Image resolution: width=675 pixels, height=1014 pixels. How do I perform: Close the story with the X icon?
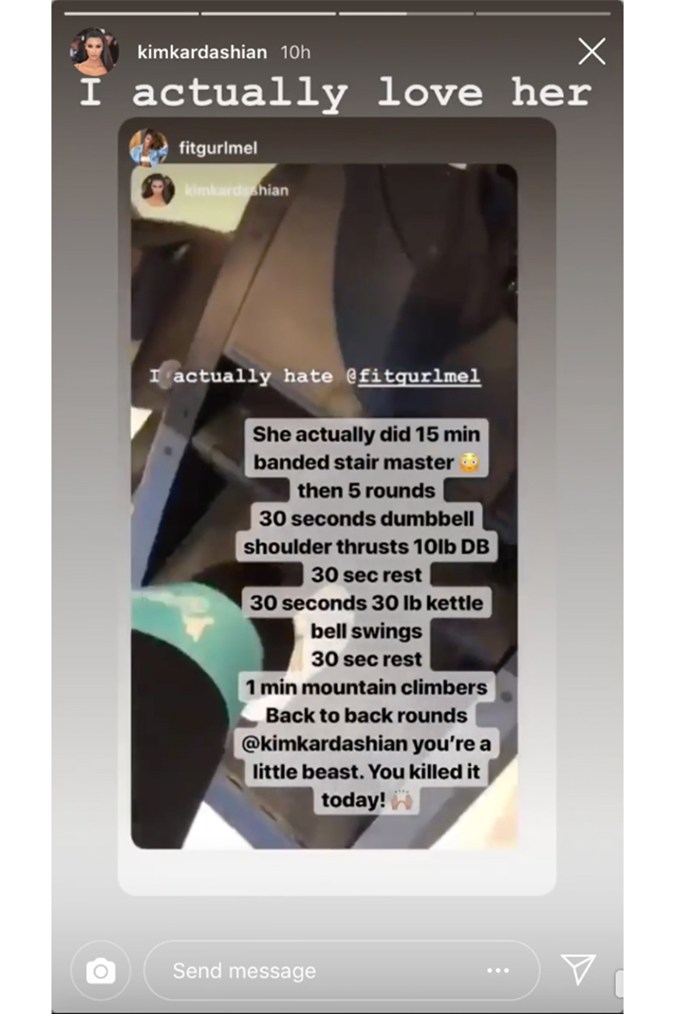(592, 52)
